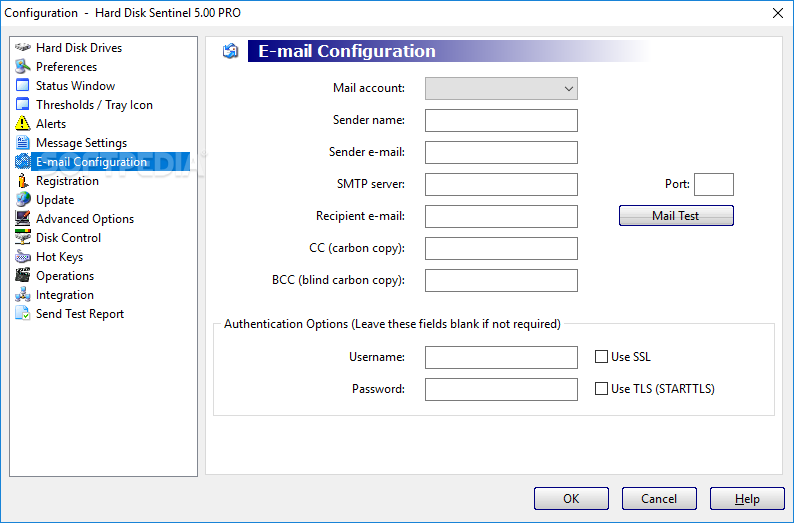Click the Disk Control sidebar icon
The width and height of the screenshot is (794, 523).
click(x=23, y=237)
